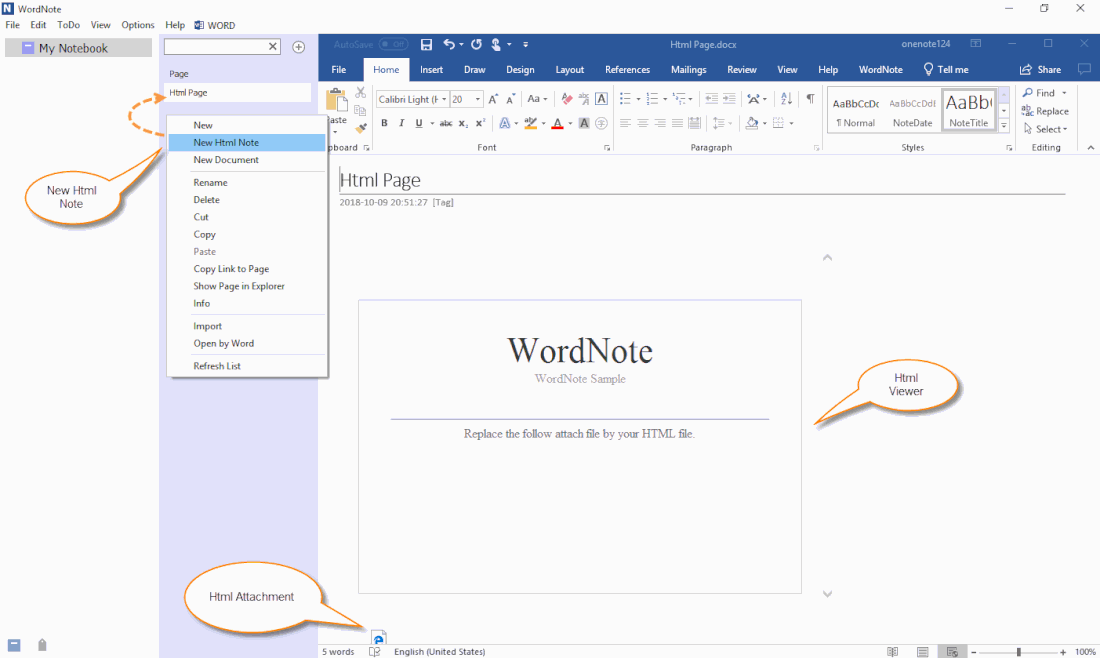1100x658 pixels.
Task: Justify the paragraph text
Action: (677, 123)
